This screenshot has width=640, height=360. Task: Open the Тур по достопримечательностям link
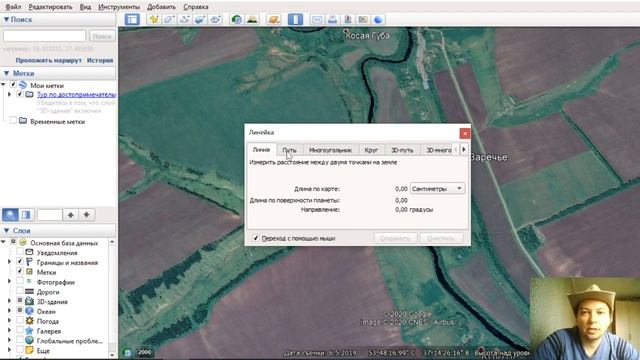[76, 94]
